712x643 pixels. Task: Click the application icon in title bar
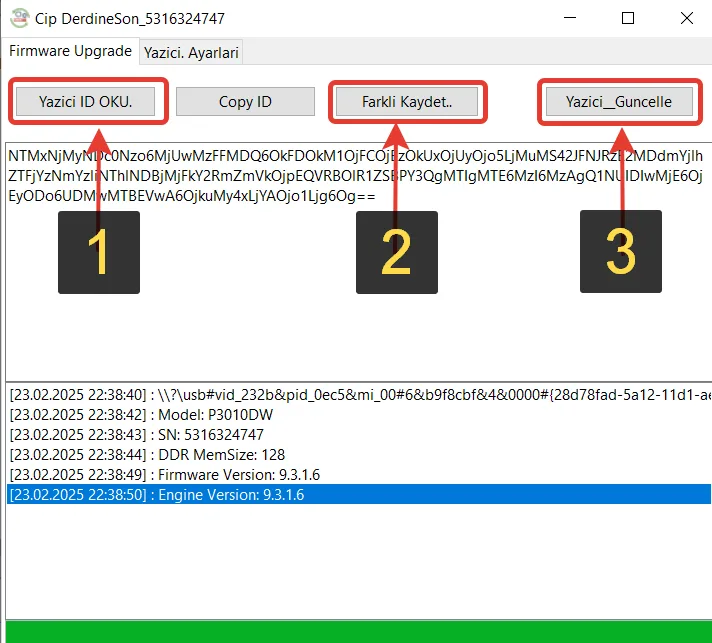[x=17, y=18]
